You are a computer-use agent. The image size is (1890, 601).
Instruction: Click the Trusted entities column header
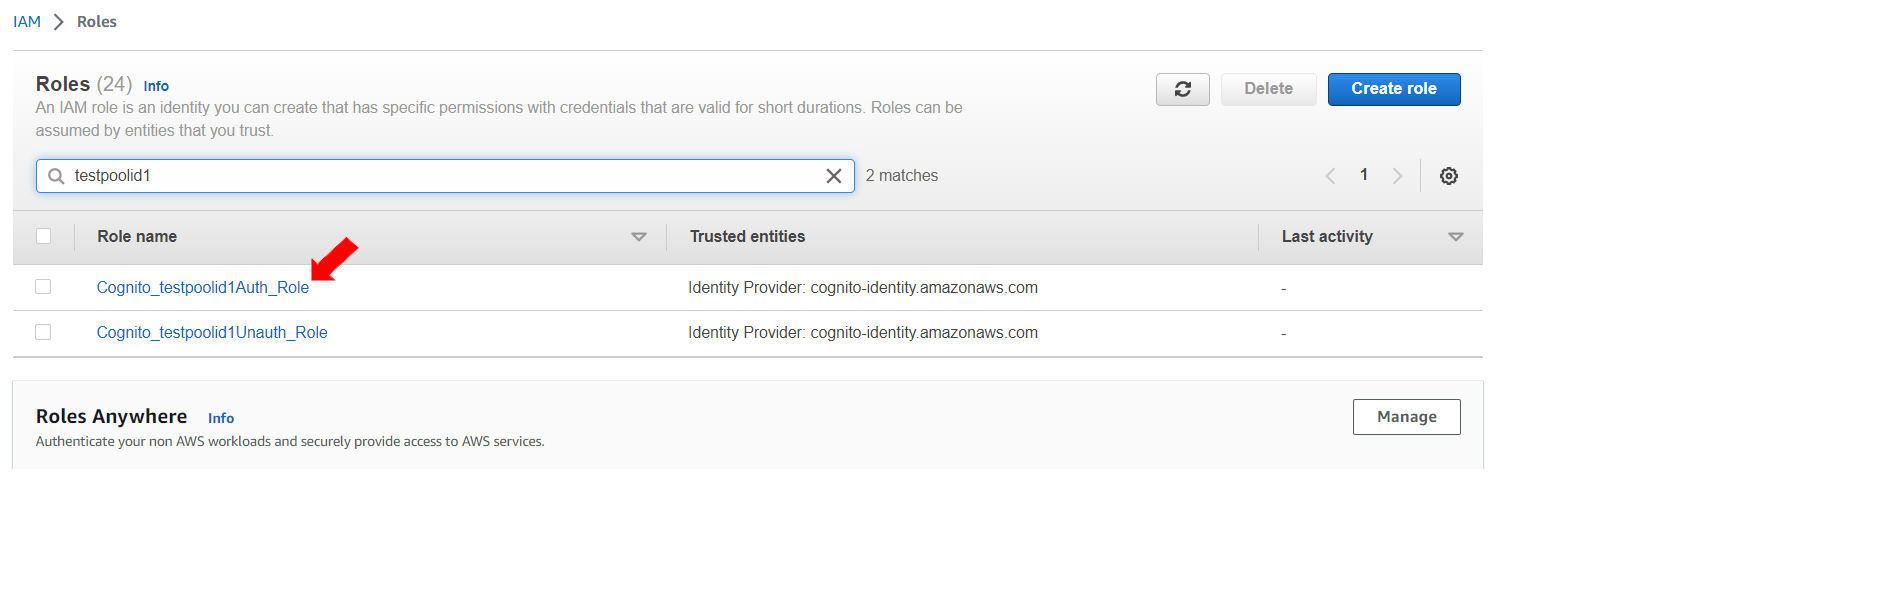tap(747, 237)
